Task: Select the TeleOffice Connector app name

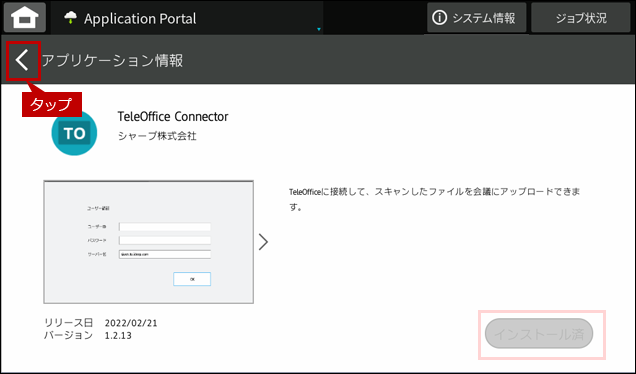Action: 173,117
